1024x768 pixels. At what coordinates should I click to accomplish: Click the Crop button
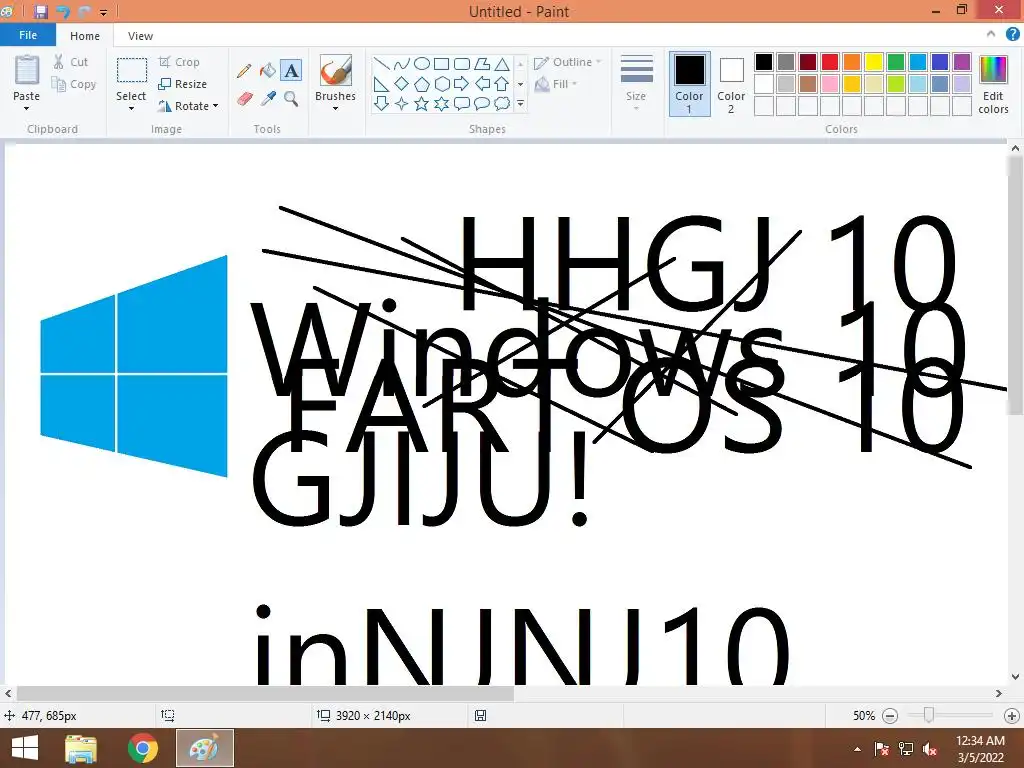(179, 62)
